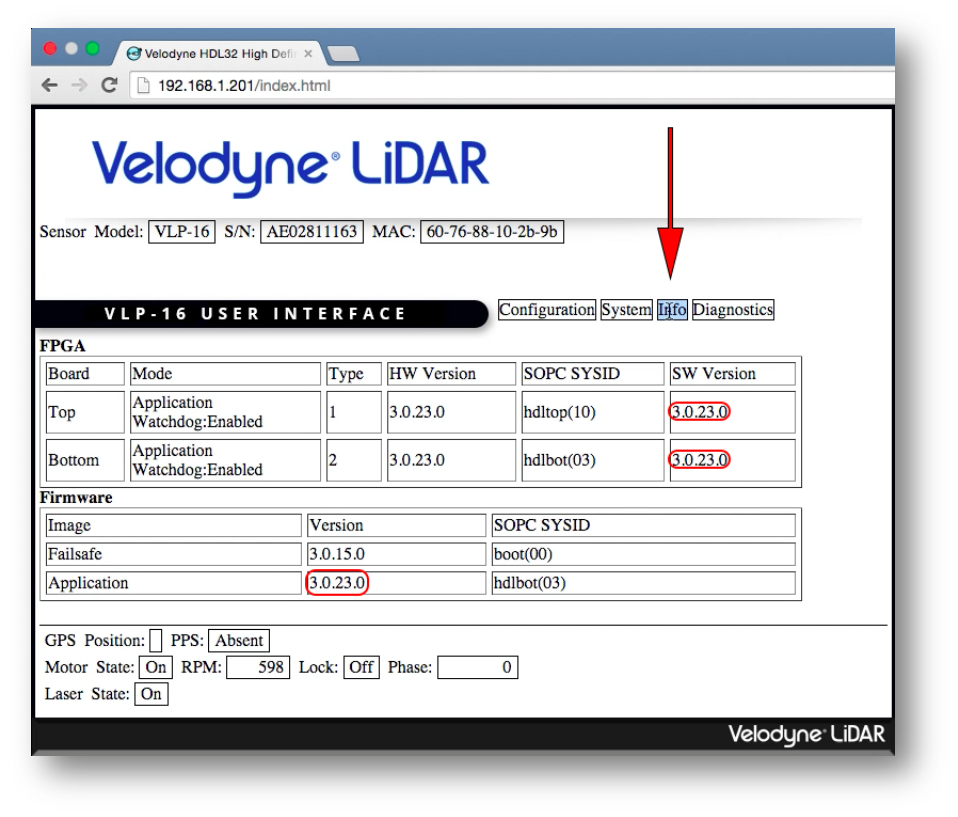Screen dimensions: 958x817
Task: Click the empty GPS Position field
Action: click(x=156, y=641)
